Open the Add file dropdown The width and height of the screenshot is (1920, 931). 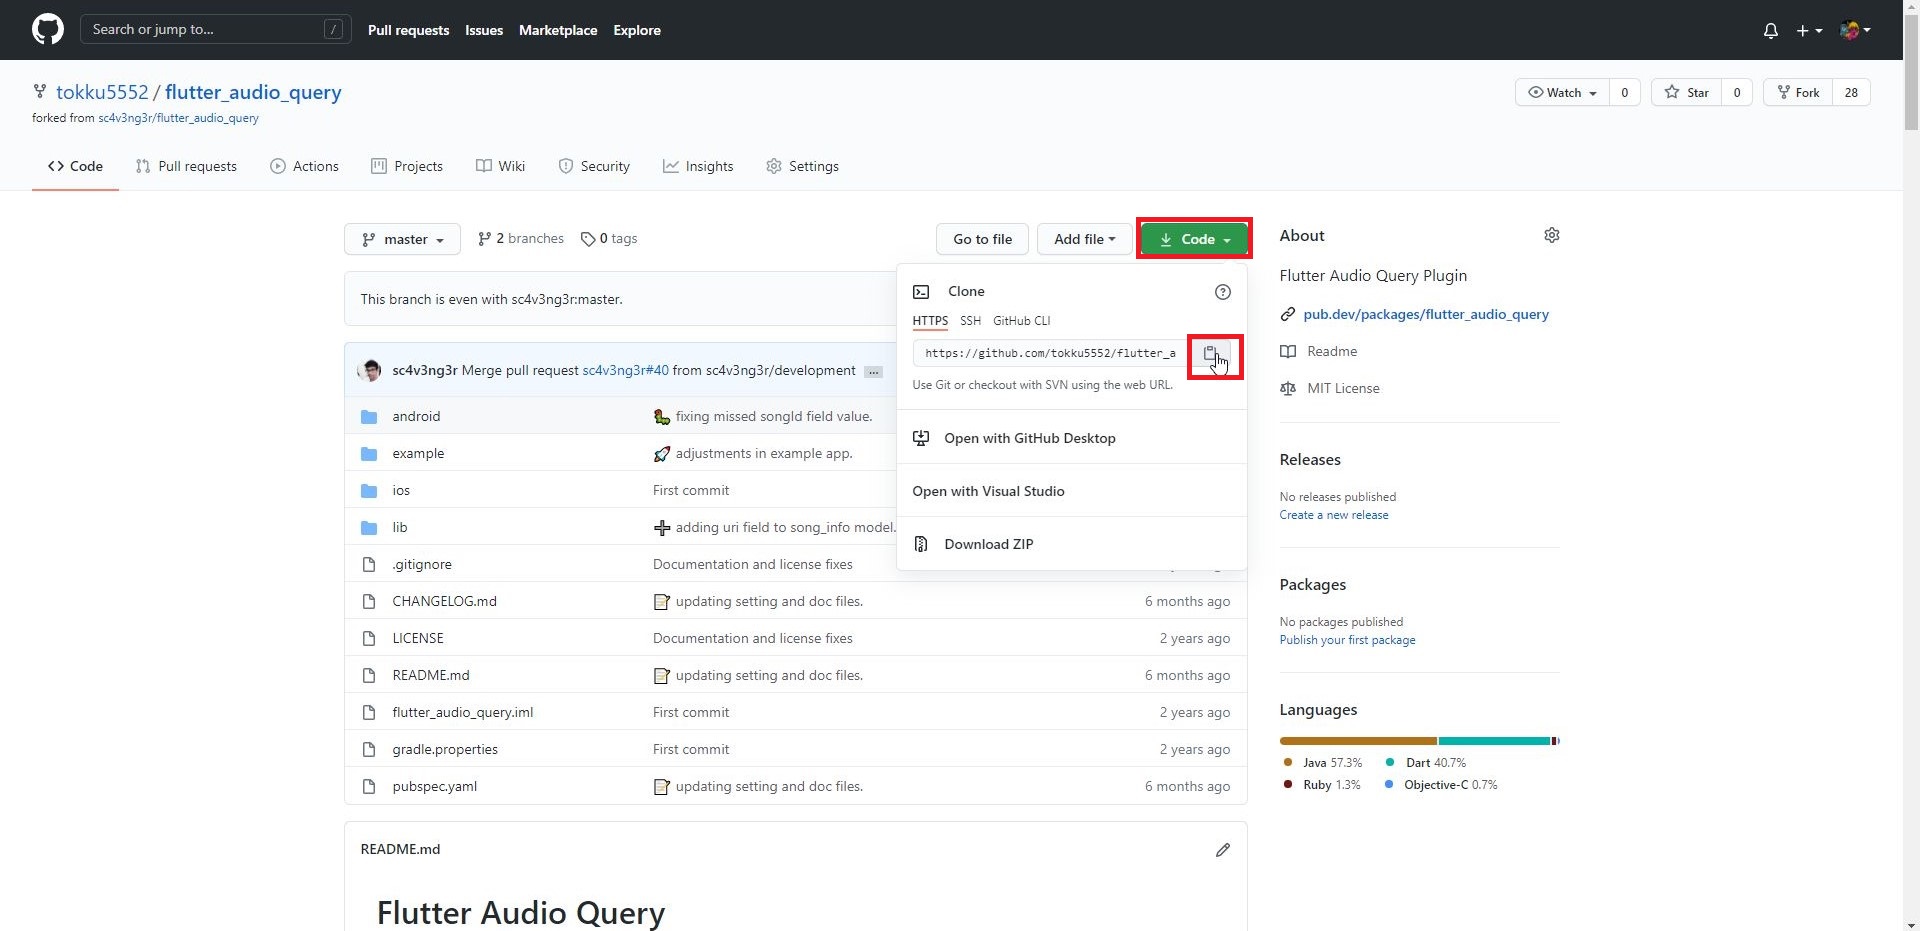pyautogui.click(x=1085, y=239)
